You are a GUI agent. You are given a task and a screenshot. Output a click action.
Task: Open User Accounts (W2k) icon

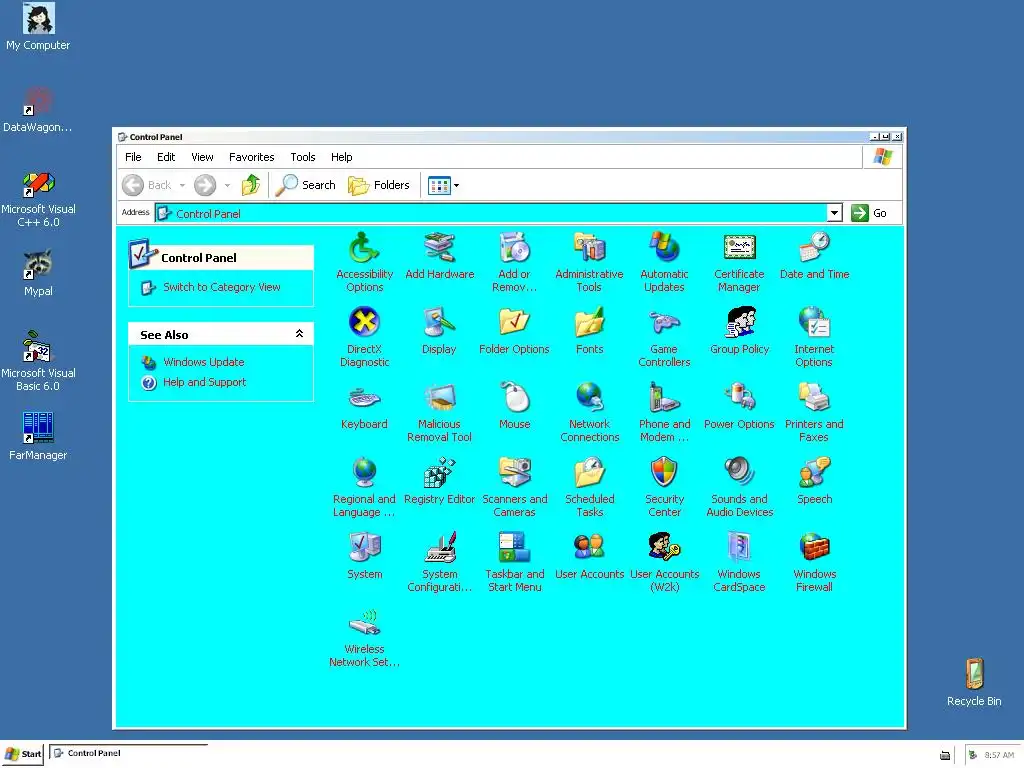(664, 562)
